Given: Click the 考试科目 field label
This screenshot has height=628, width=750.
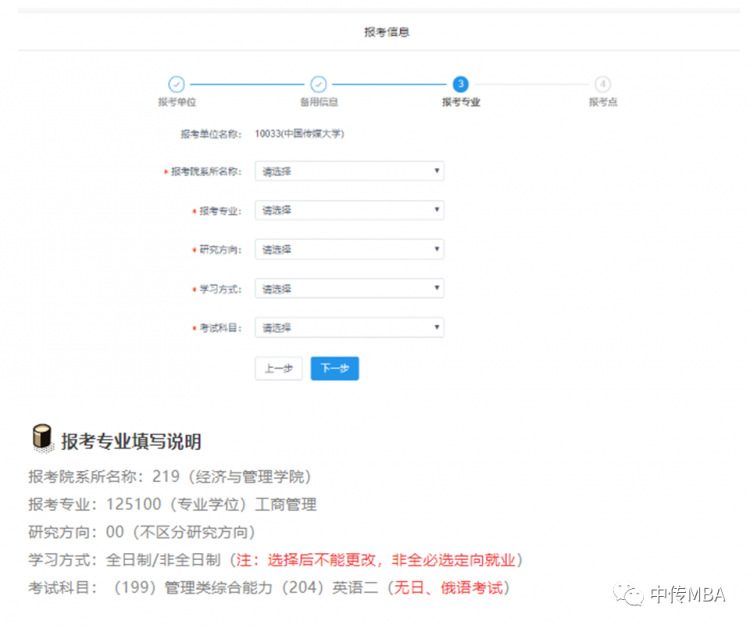Looking at the screenshot, I should tap(221, 328).
